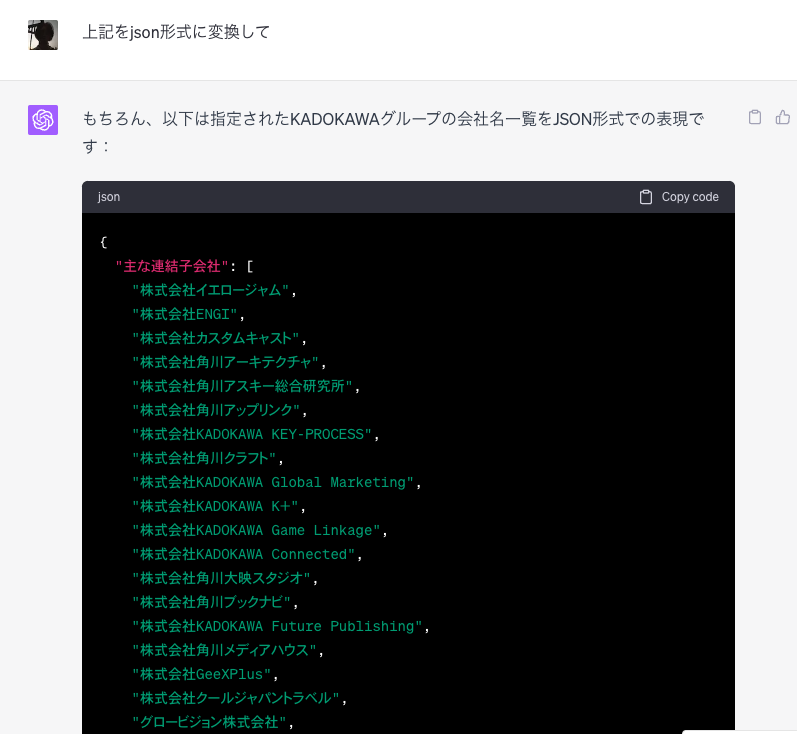This screenshot has width=797, height=734.
Task: Click the line "株式会社クールジャパントラベル"
Action: tap(236, 698)
